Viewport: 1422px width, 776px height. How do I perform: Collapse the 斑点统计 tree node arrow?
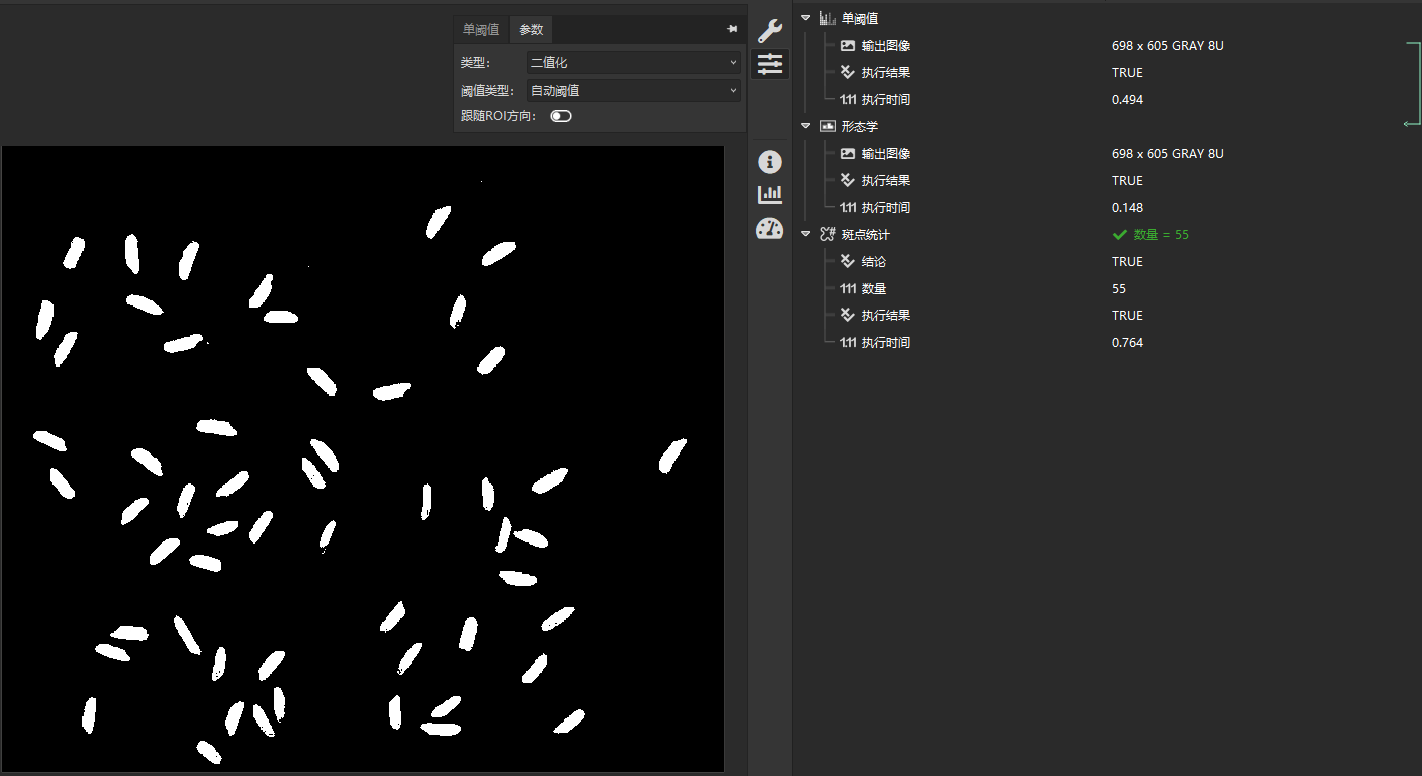coord(806,235)
